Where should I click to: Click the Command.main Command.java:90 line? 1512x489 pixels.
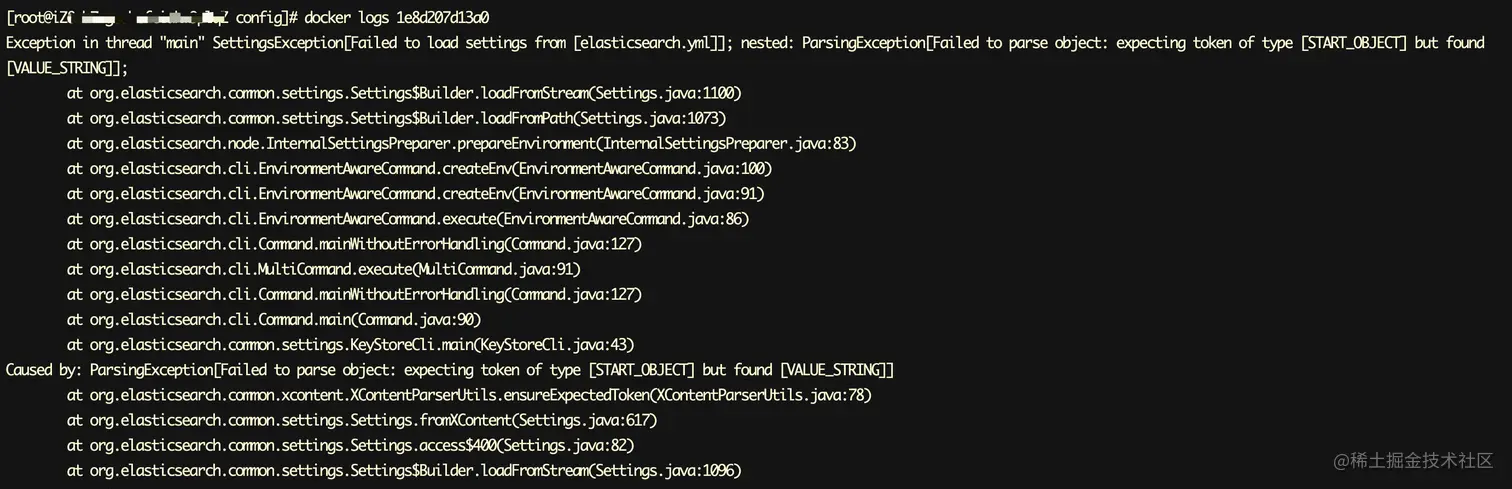[x=274, y=319]
